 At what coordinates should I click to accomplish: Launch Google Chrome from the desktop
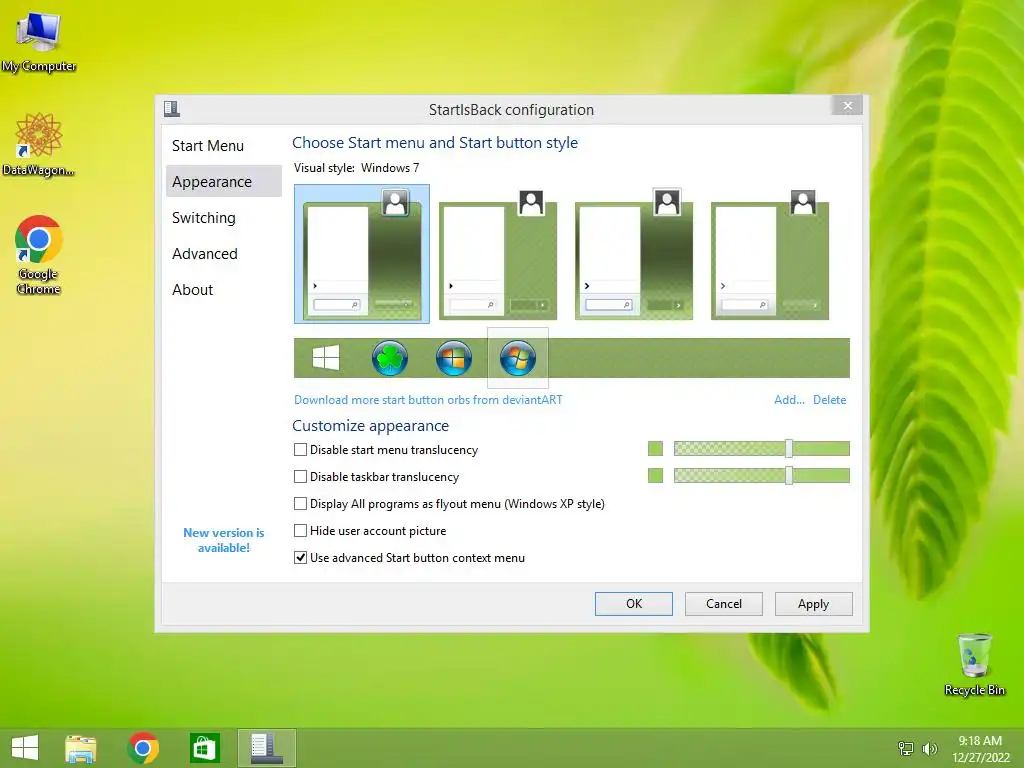click(x=39, y=255)
